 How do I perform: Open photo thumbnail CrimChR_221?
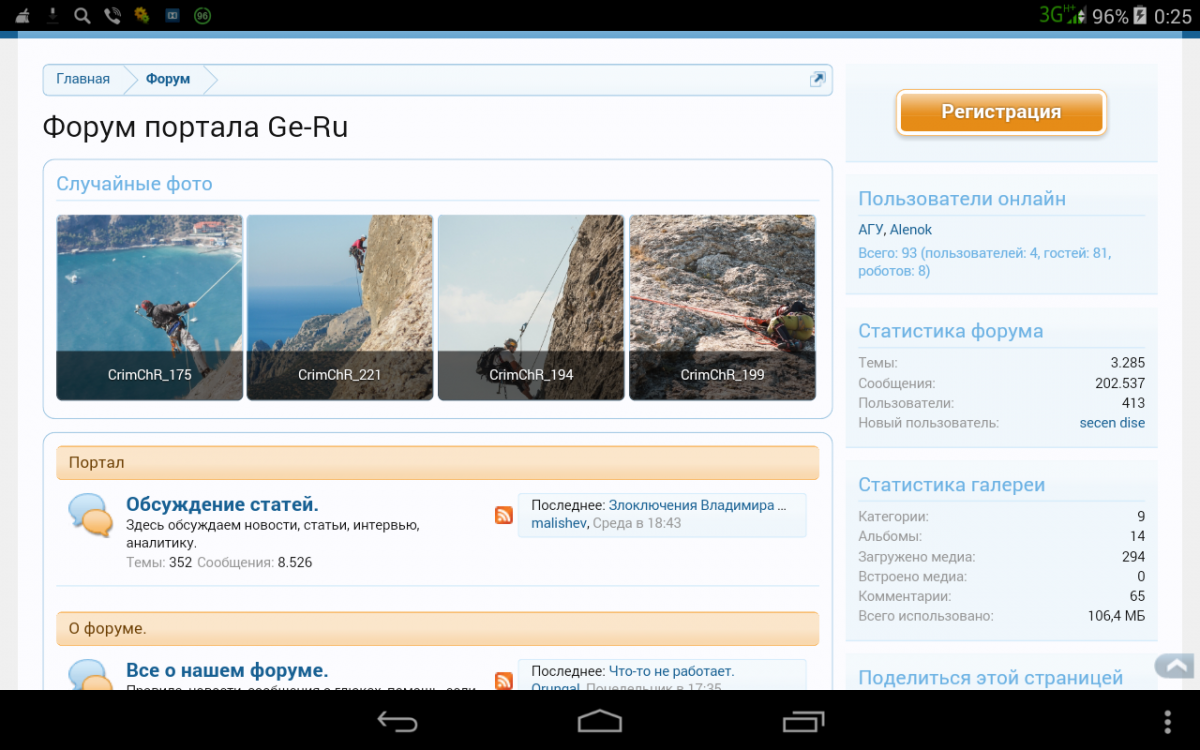(x=340, y=307)
